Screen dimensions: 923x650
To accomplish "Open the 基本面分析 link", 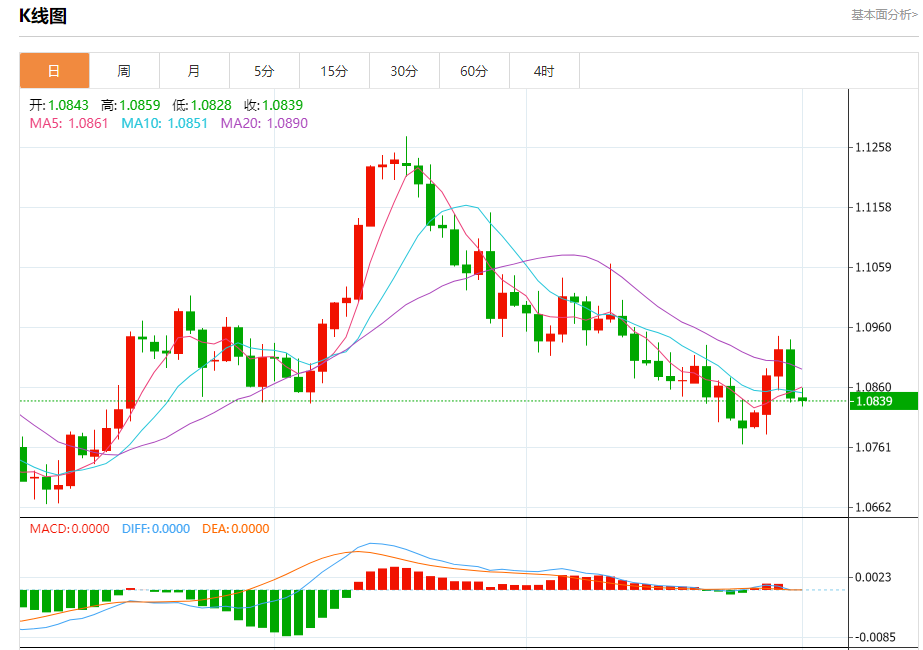I will click(884, 15).
